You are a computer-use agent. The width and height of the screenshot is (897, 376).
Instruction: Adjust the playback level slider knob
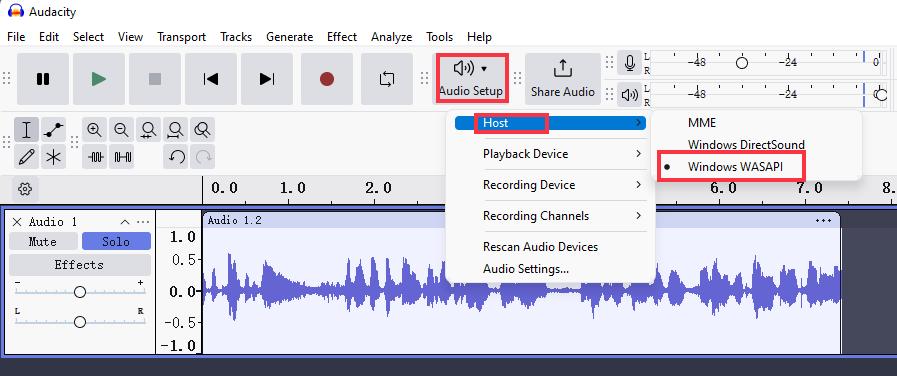tap(881, 95)
